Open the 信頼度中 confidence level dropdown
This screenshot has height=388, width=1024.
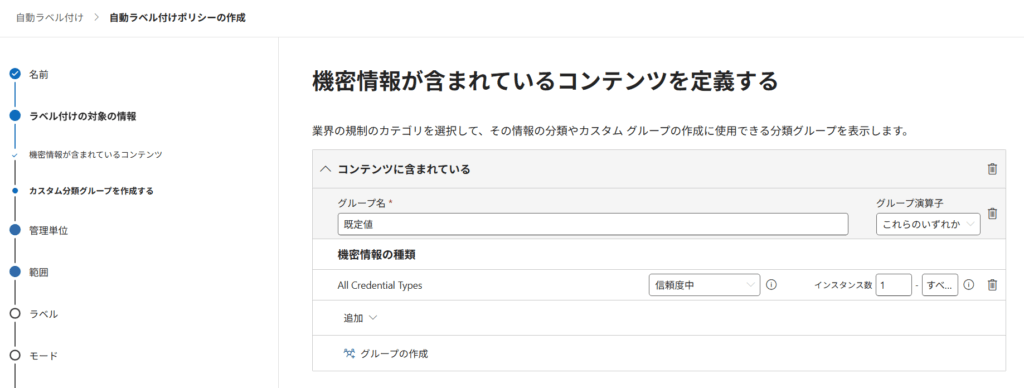coord(704,285)
